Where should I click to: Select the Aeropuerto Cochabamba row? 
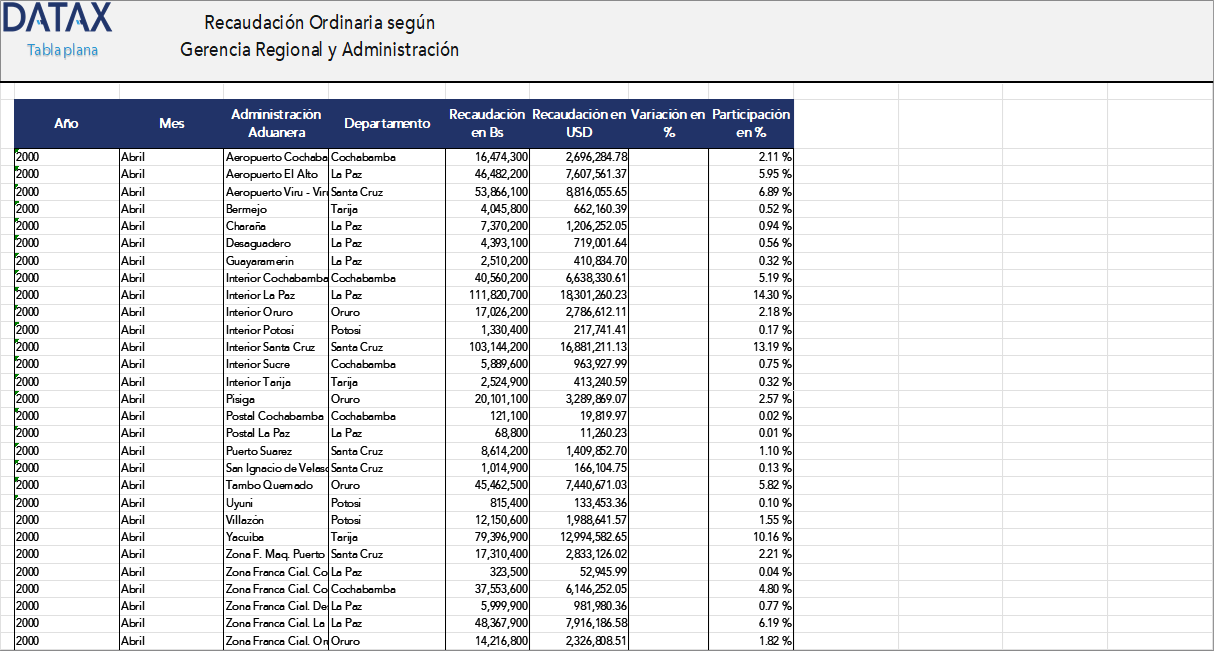point(277,157)
